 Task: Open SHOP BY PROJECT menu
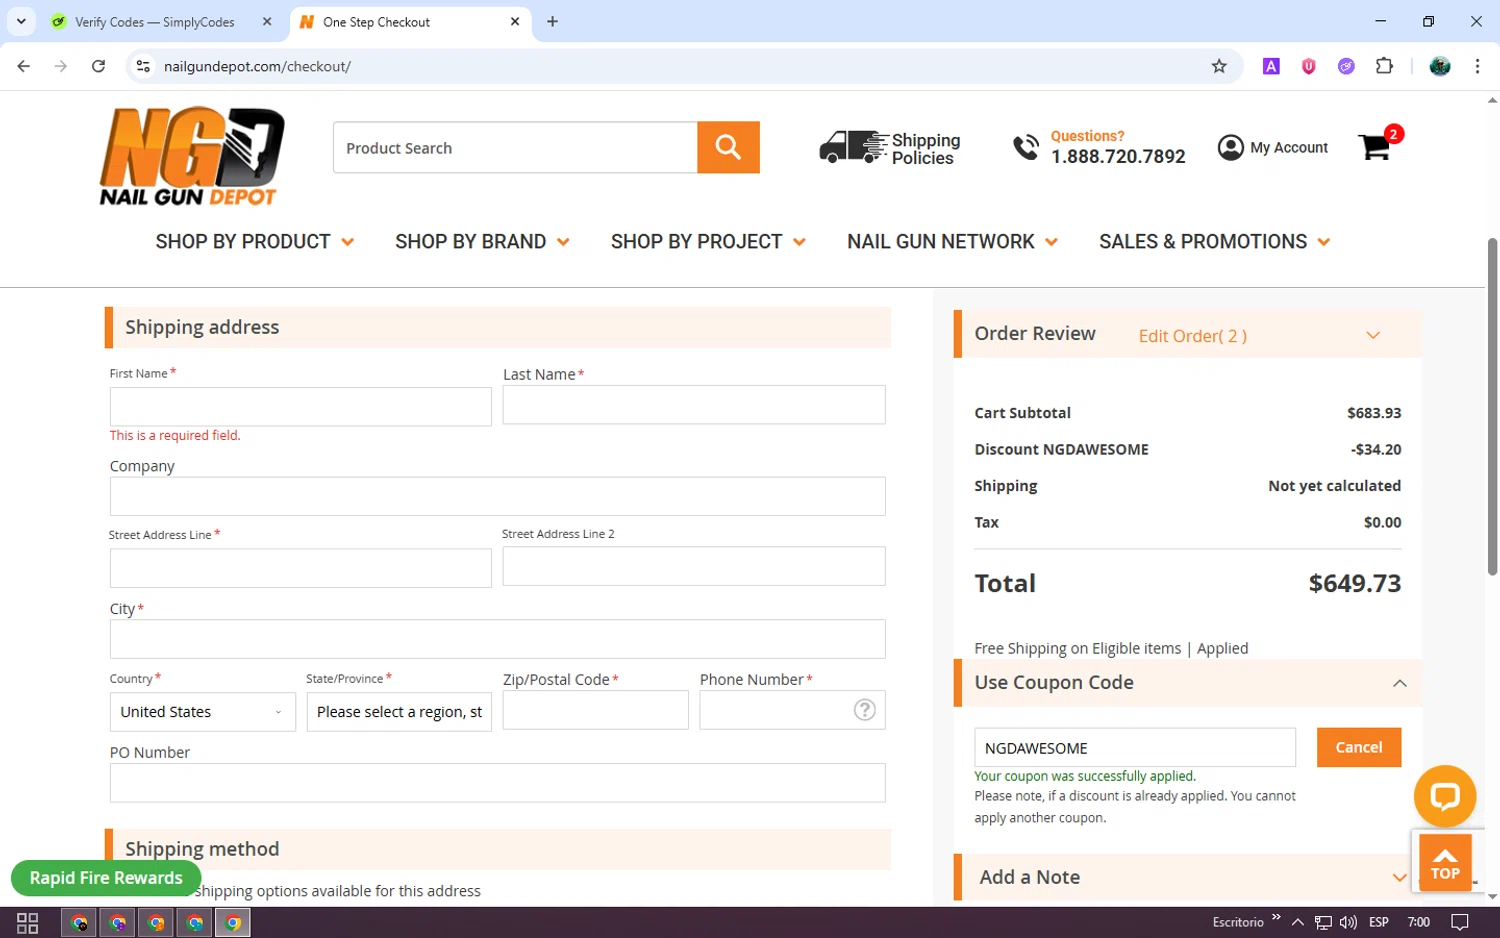click(708, 242)
